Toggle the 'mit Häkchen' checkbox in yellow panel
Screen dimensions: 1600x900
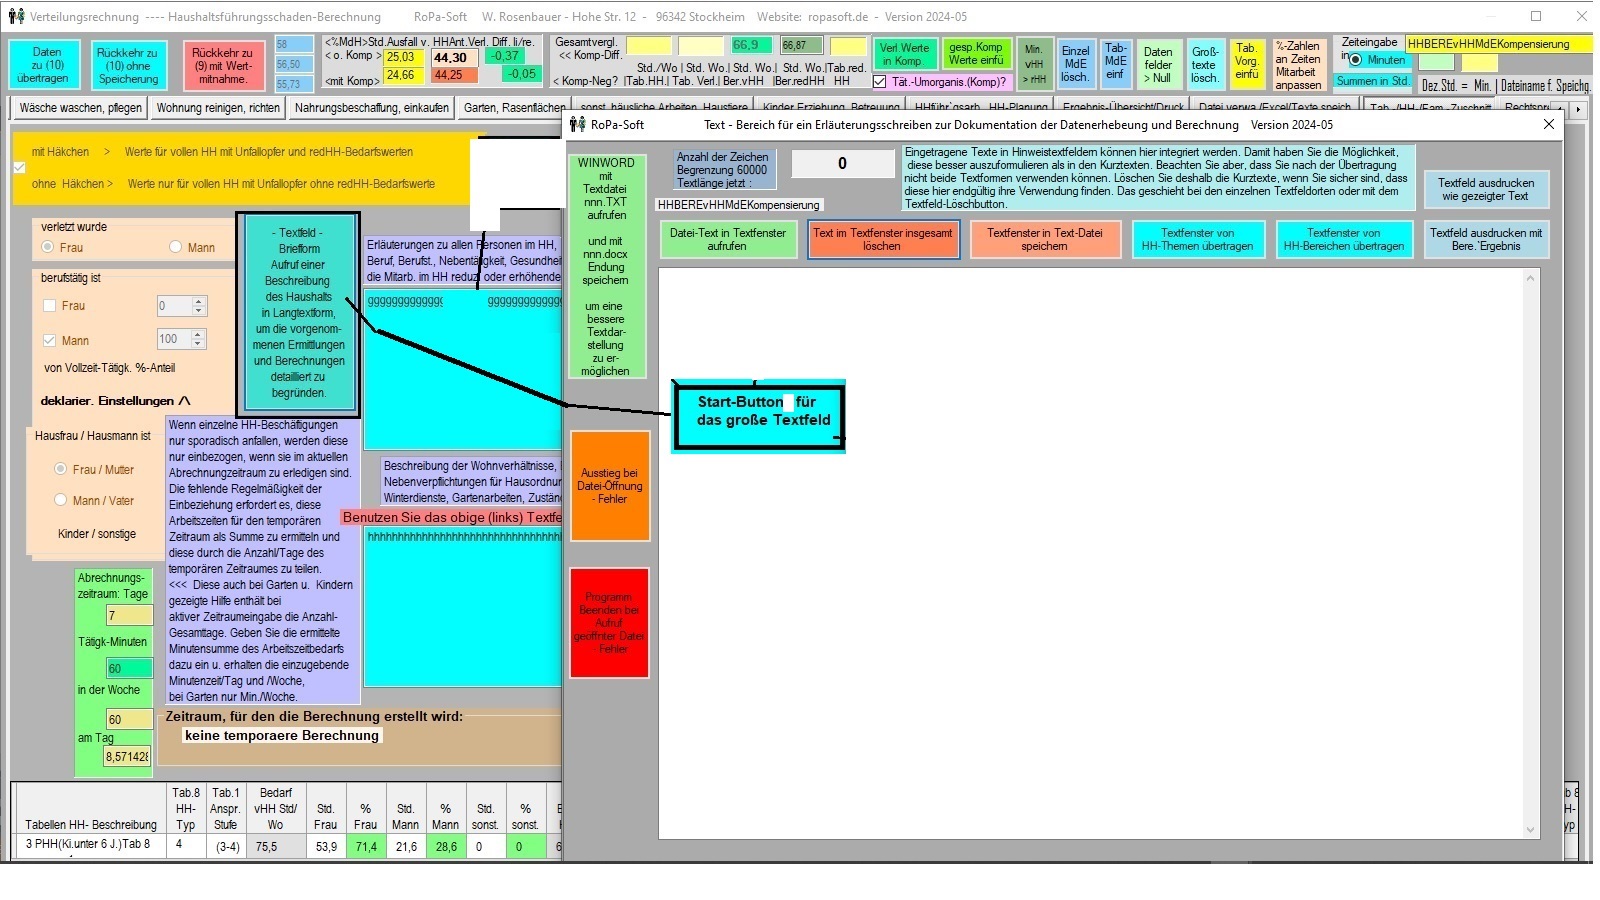pyautogui.click(x=19, y=168)
